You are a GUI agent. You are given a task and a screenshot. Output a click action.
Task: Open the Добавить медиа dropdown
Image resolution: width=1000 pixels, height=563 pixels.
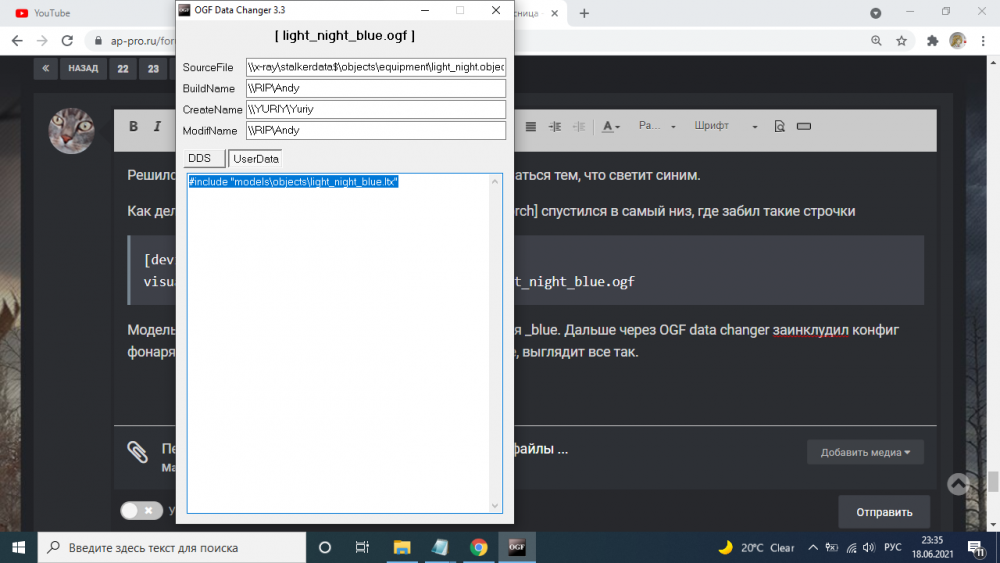tap(865, 452)
